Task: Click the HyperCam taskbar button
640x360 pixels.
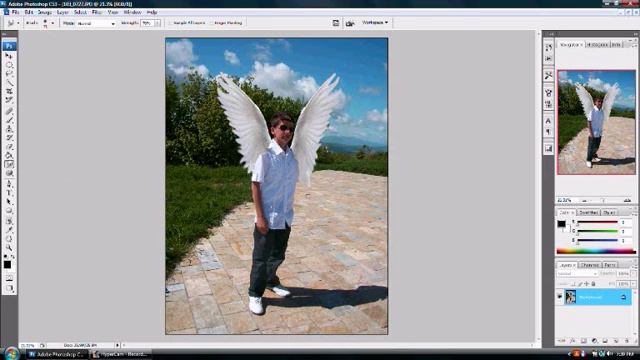Action: [x=120, y=354]
